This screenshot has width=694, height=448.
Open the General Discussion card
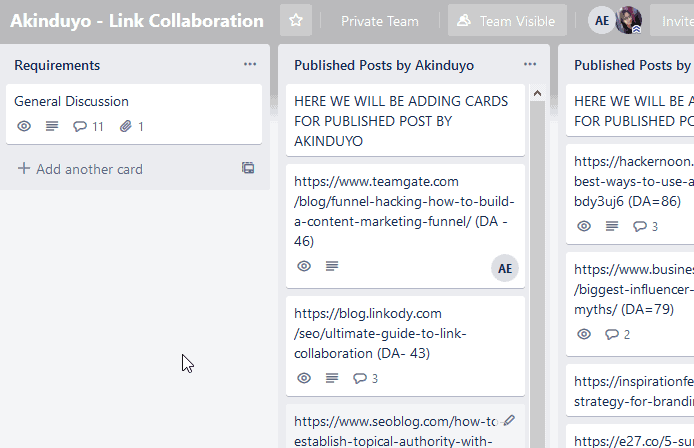point(134,114)
